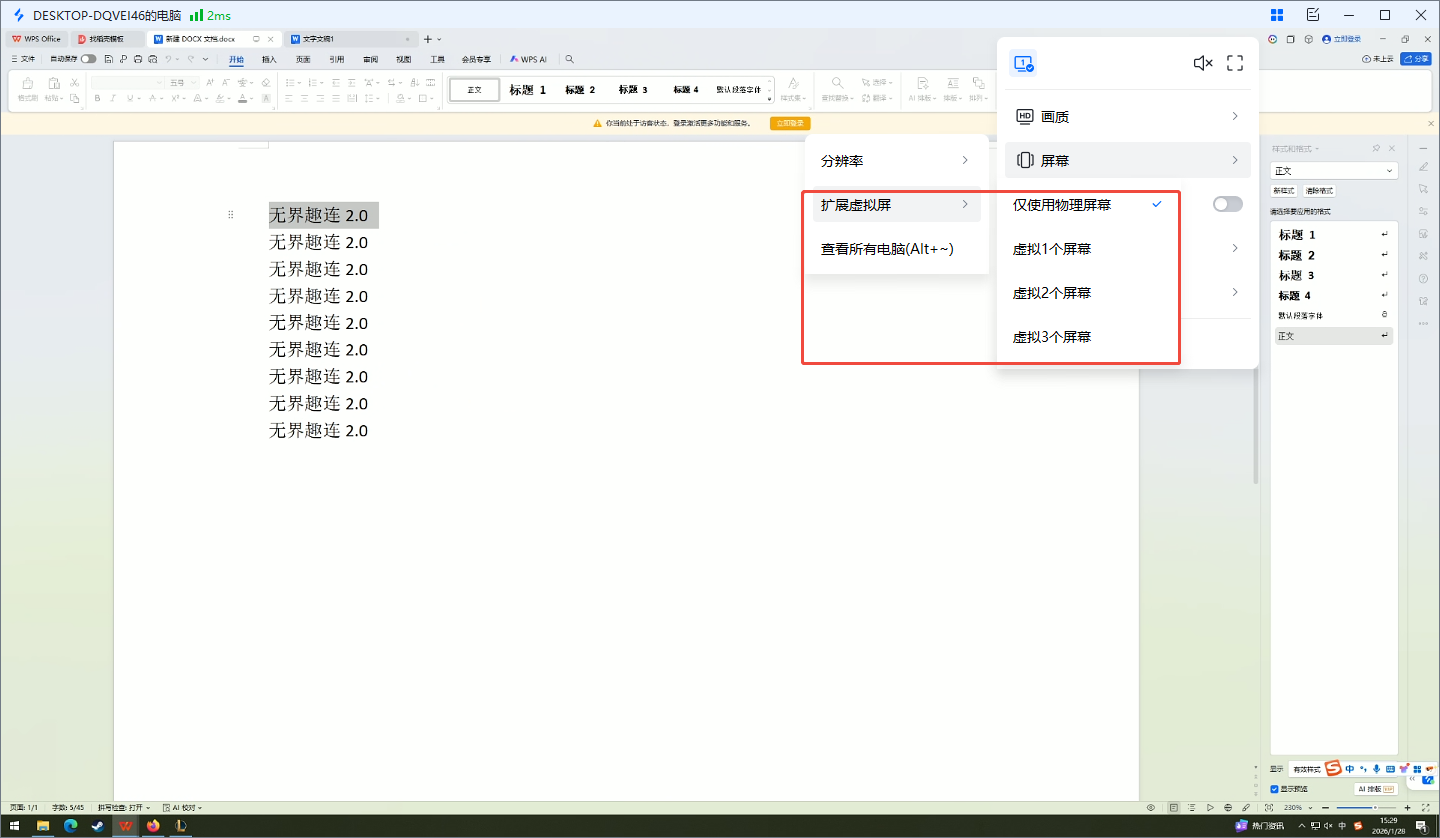Select 虚拟2个屏幕 menu option
Screen dimensions: 1440x838
tap(1052, 293)
